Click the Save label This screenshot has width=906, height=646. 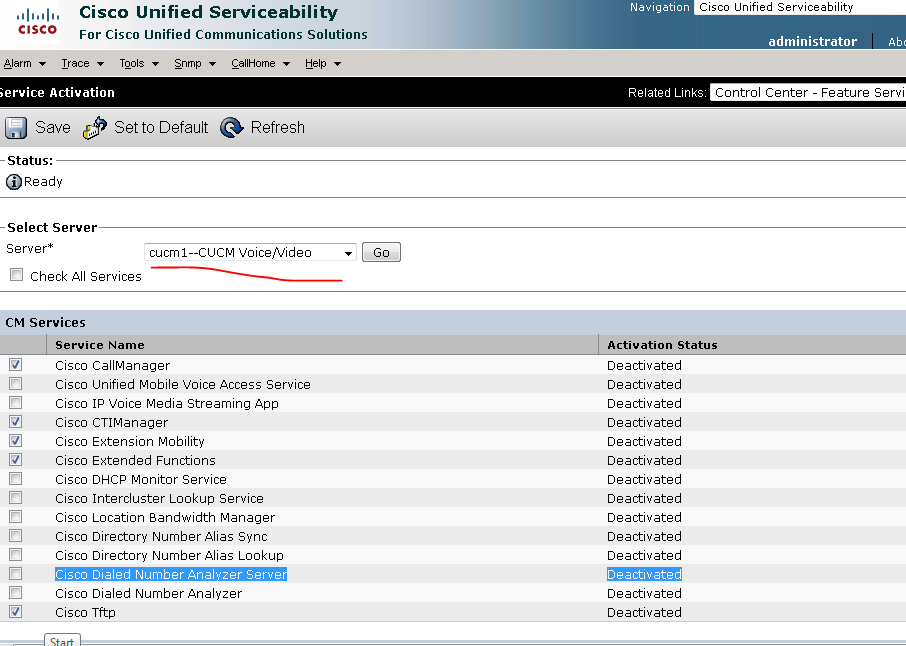[53, 127]
